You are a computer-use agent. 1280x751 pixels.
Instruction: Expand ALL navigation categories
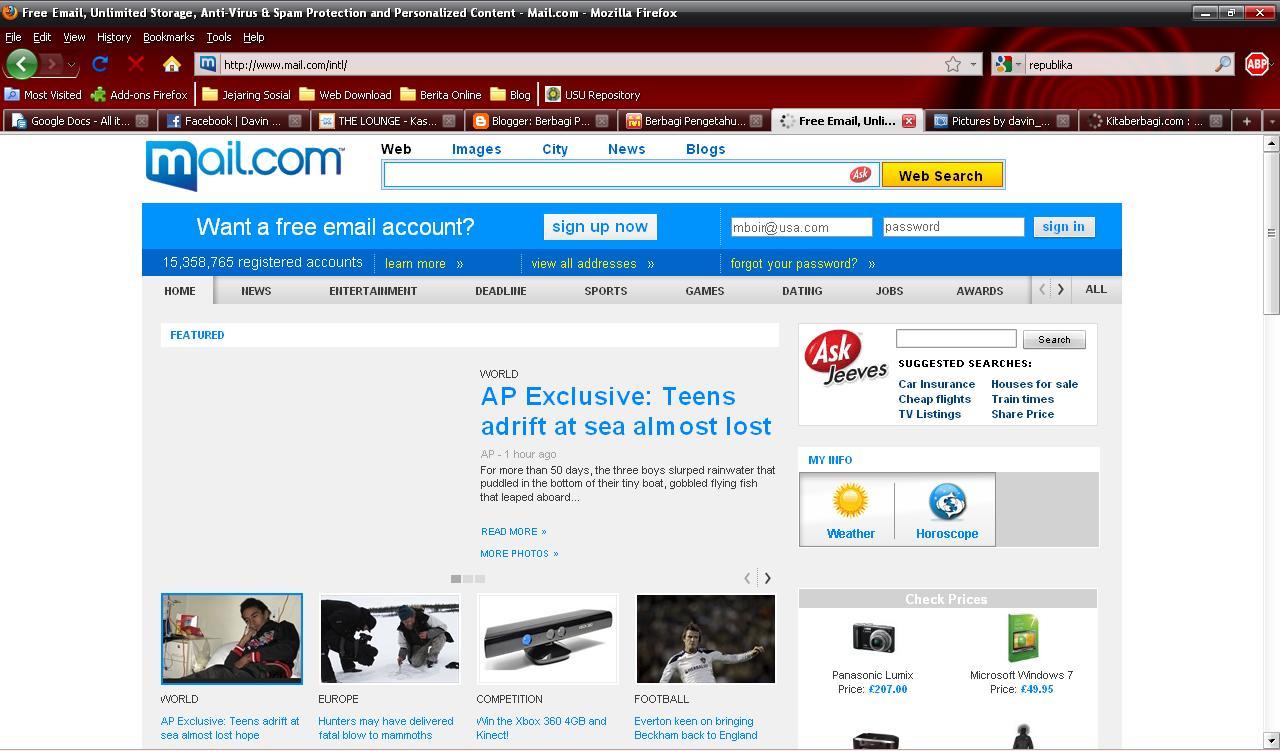(1096, 290)
